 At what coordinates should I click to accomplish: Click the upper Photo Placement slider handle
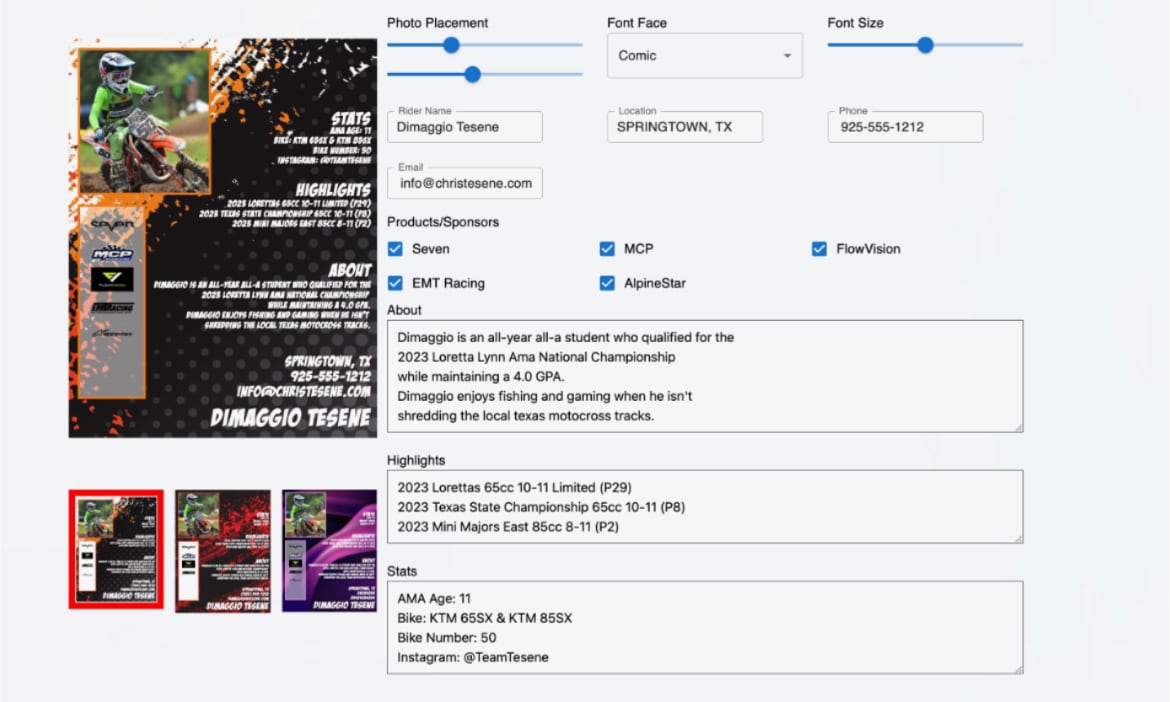[x=451, y=45]
